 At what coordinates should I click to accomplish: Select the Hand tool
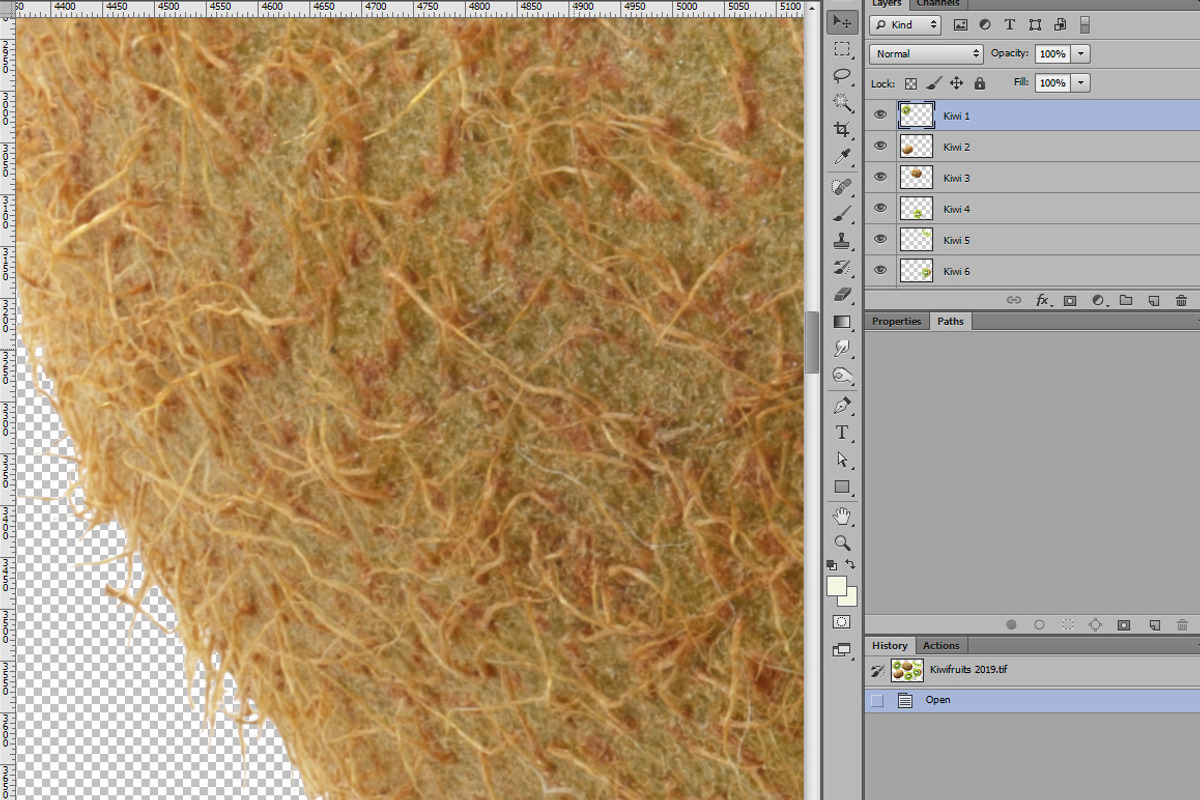[843, 516]
